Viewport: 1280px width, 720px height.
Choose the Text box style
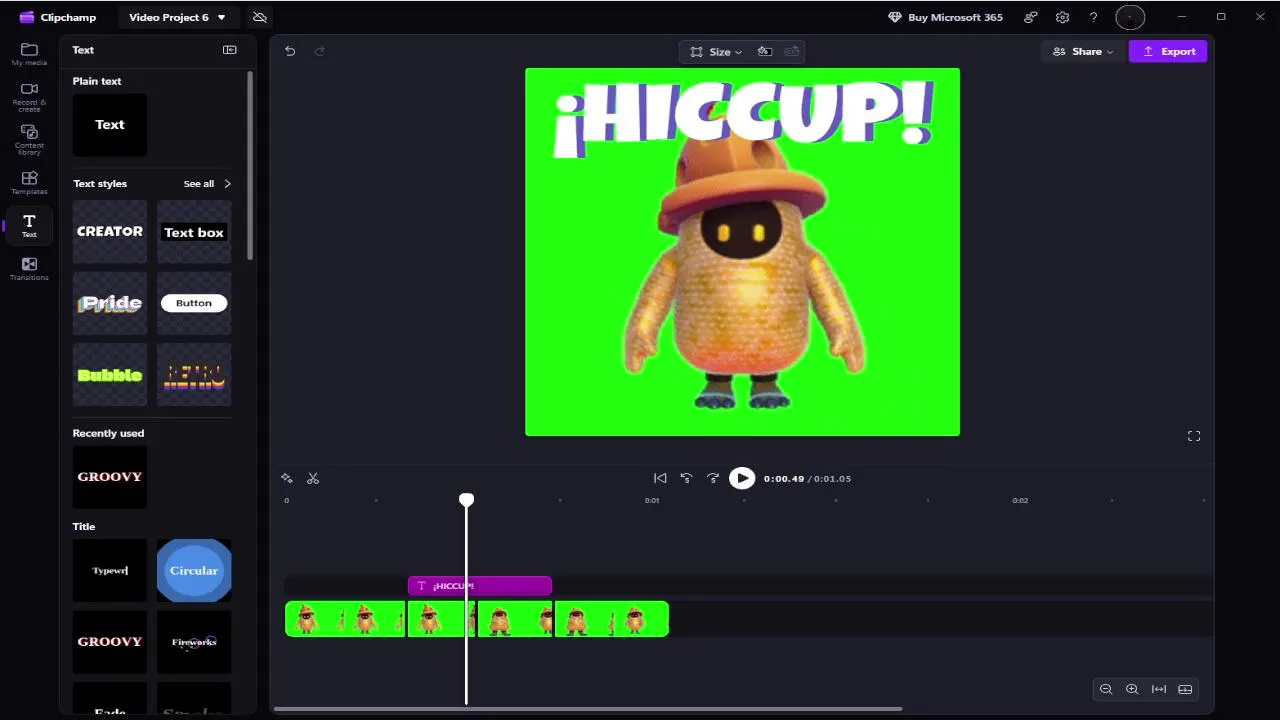[194, 232]
